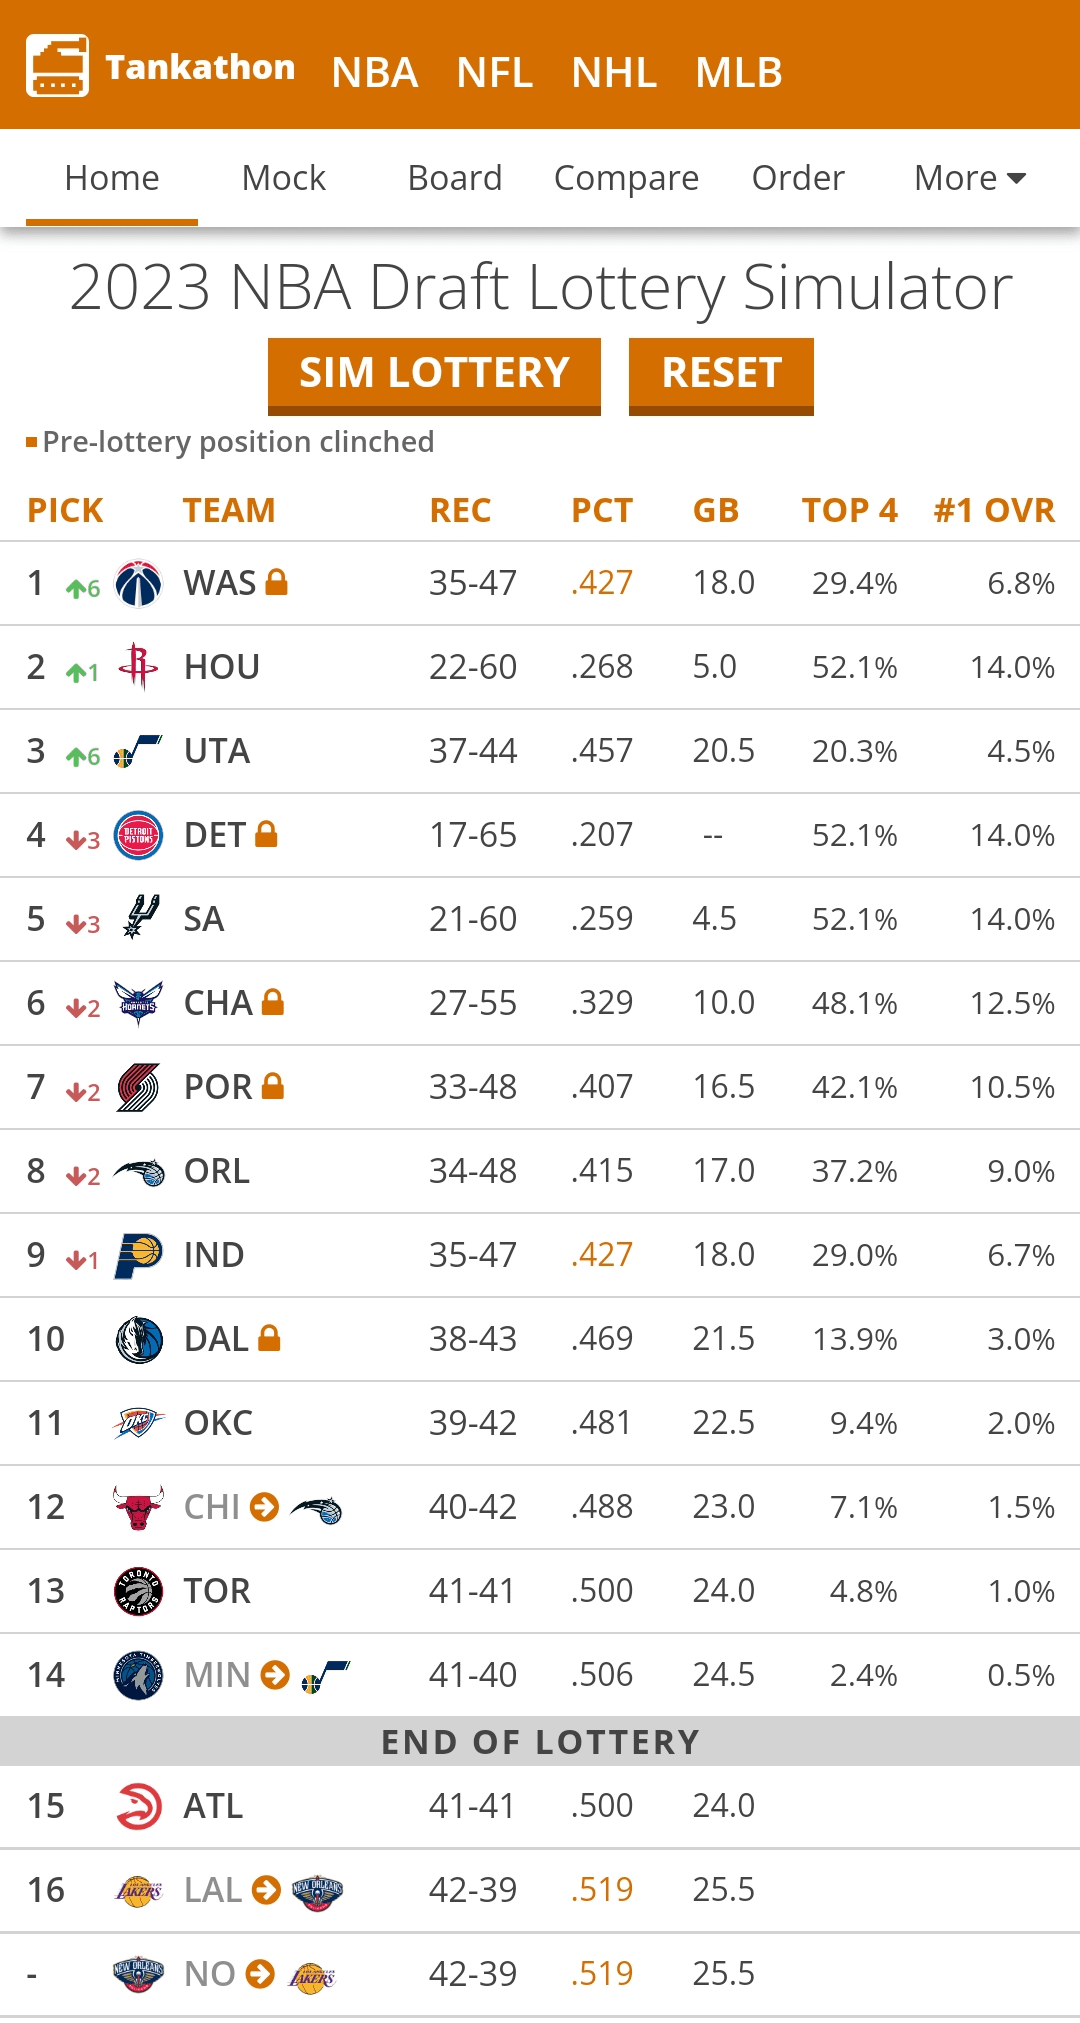Select MLB in the top header
The image size is (1080, 2023).
(x=738, y=72)
